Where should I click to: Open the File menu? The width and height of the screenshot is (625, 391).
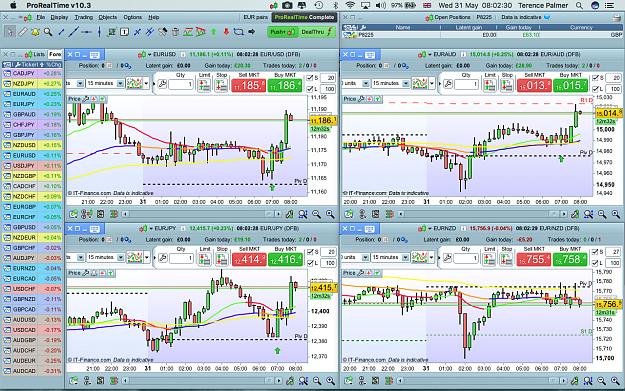[x=41, y=18]
